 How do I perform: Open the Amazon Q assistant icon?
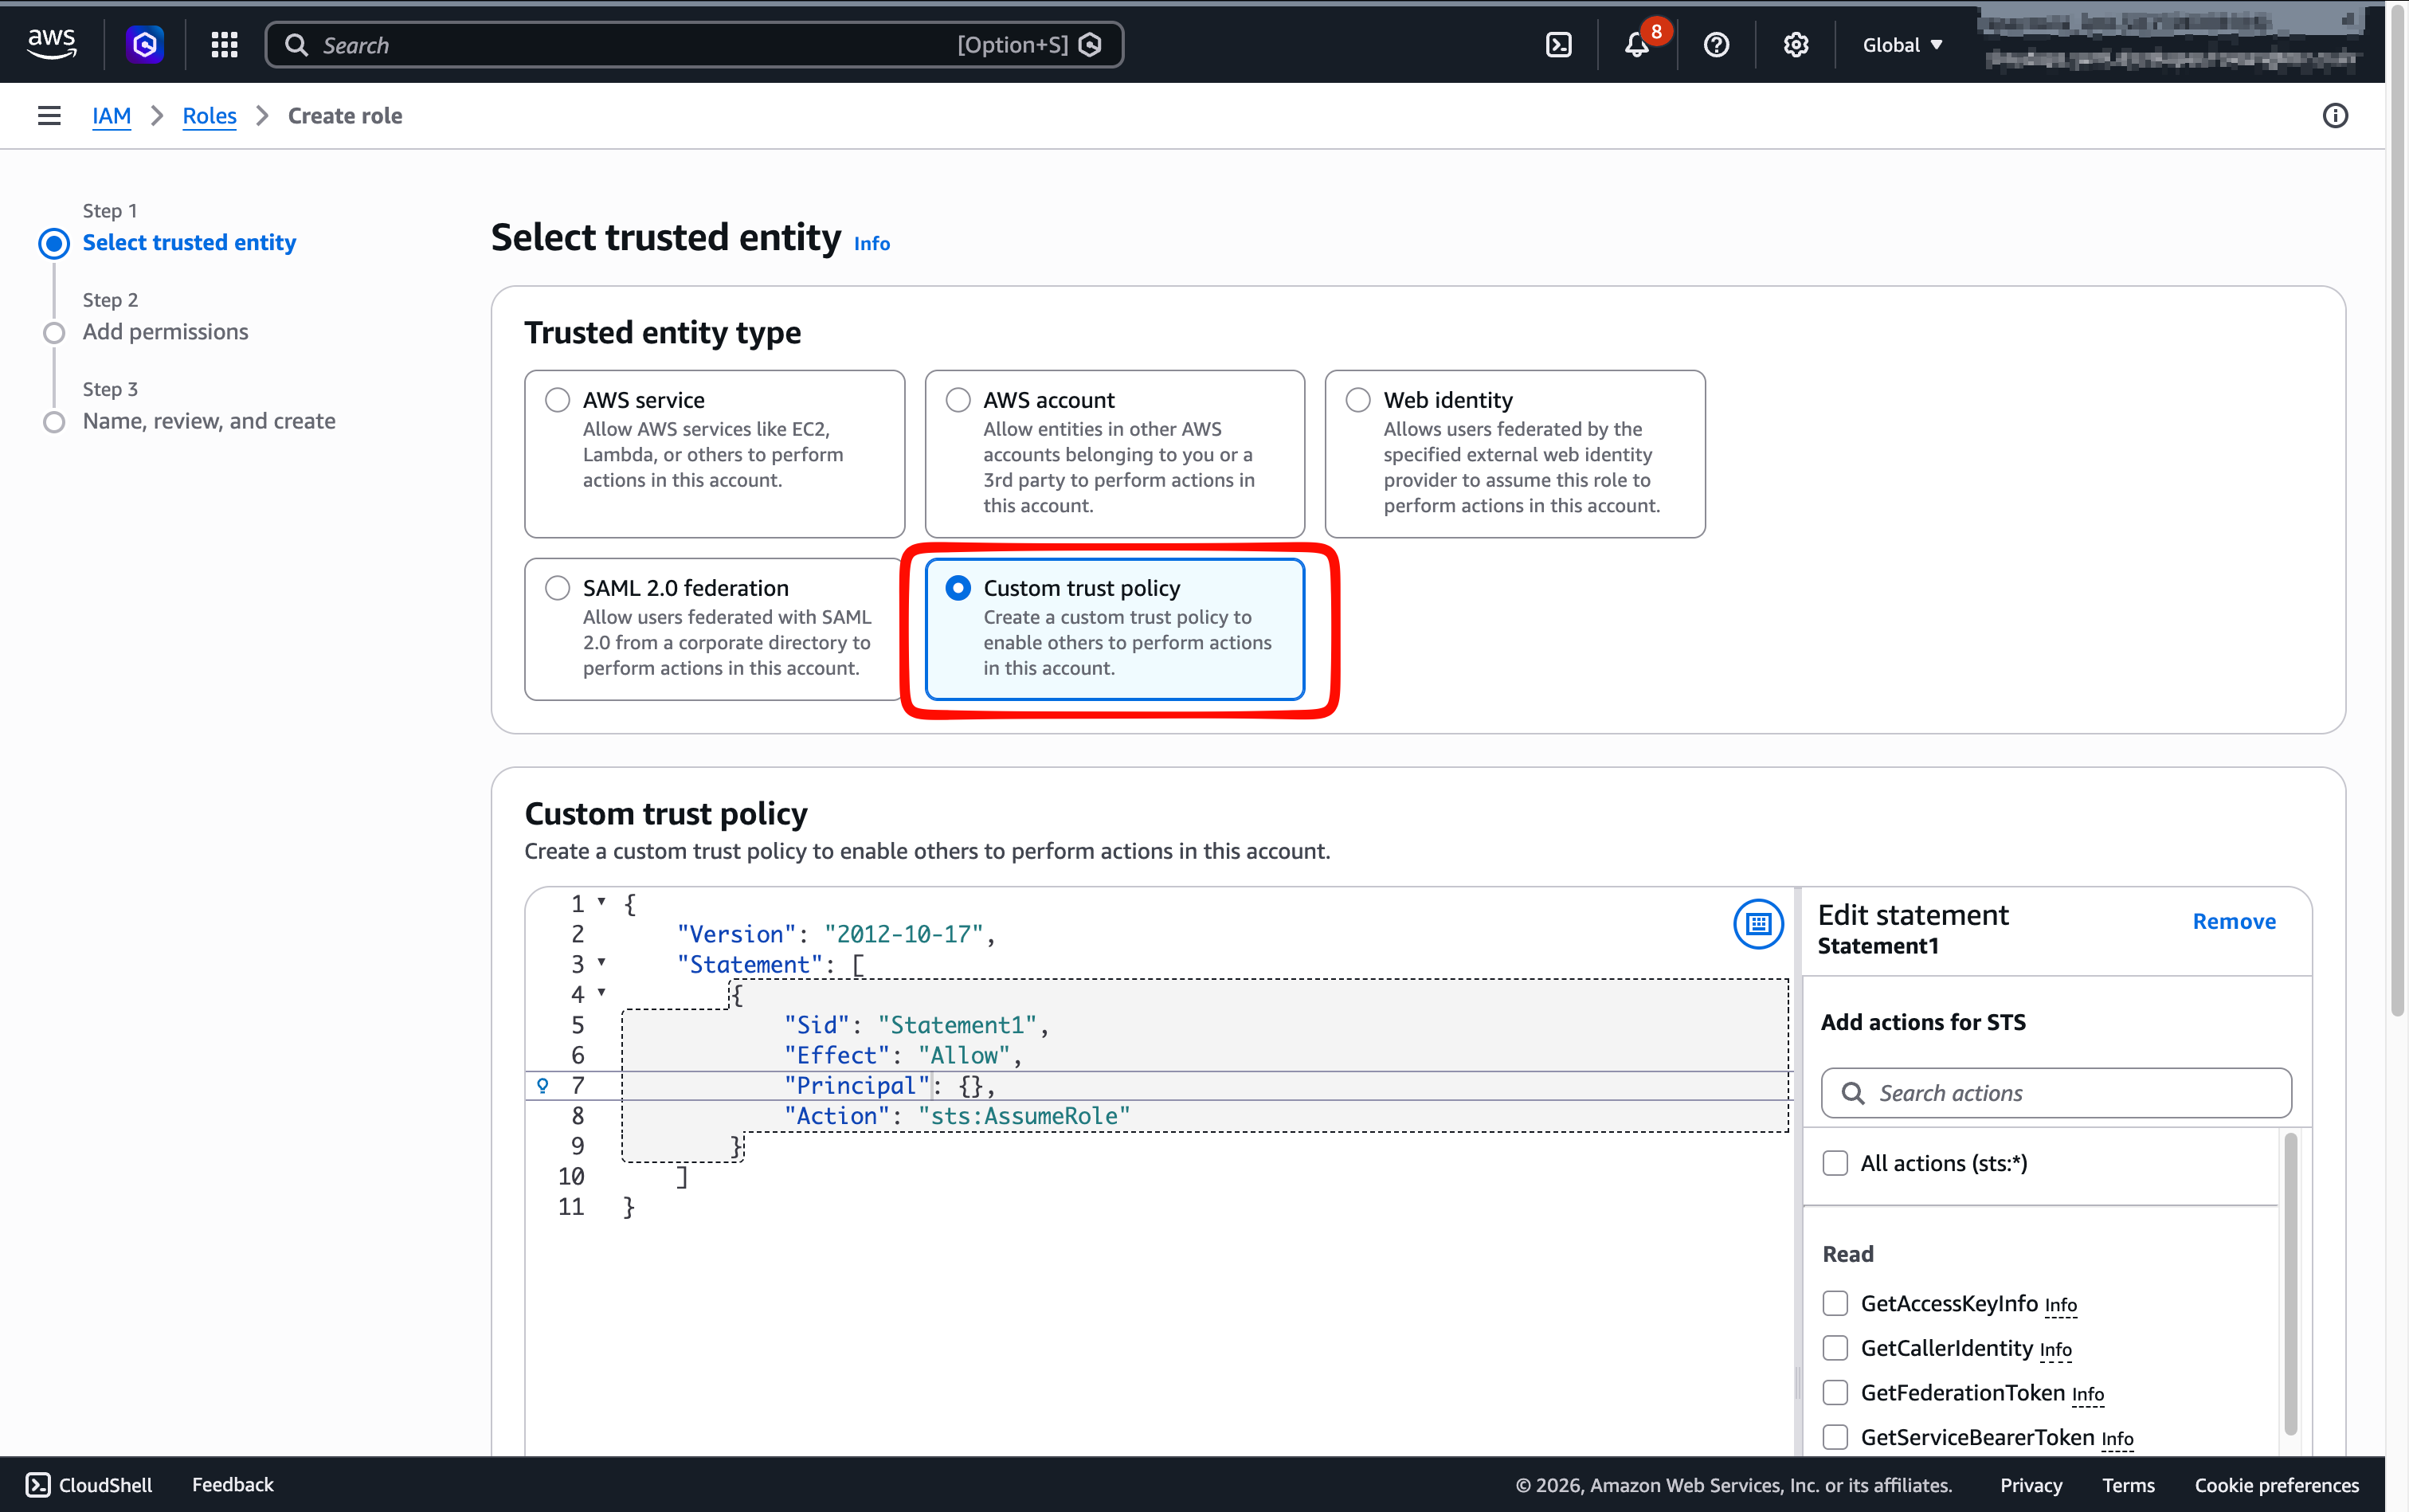(x=145, y=44)
